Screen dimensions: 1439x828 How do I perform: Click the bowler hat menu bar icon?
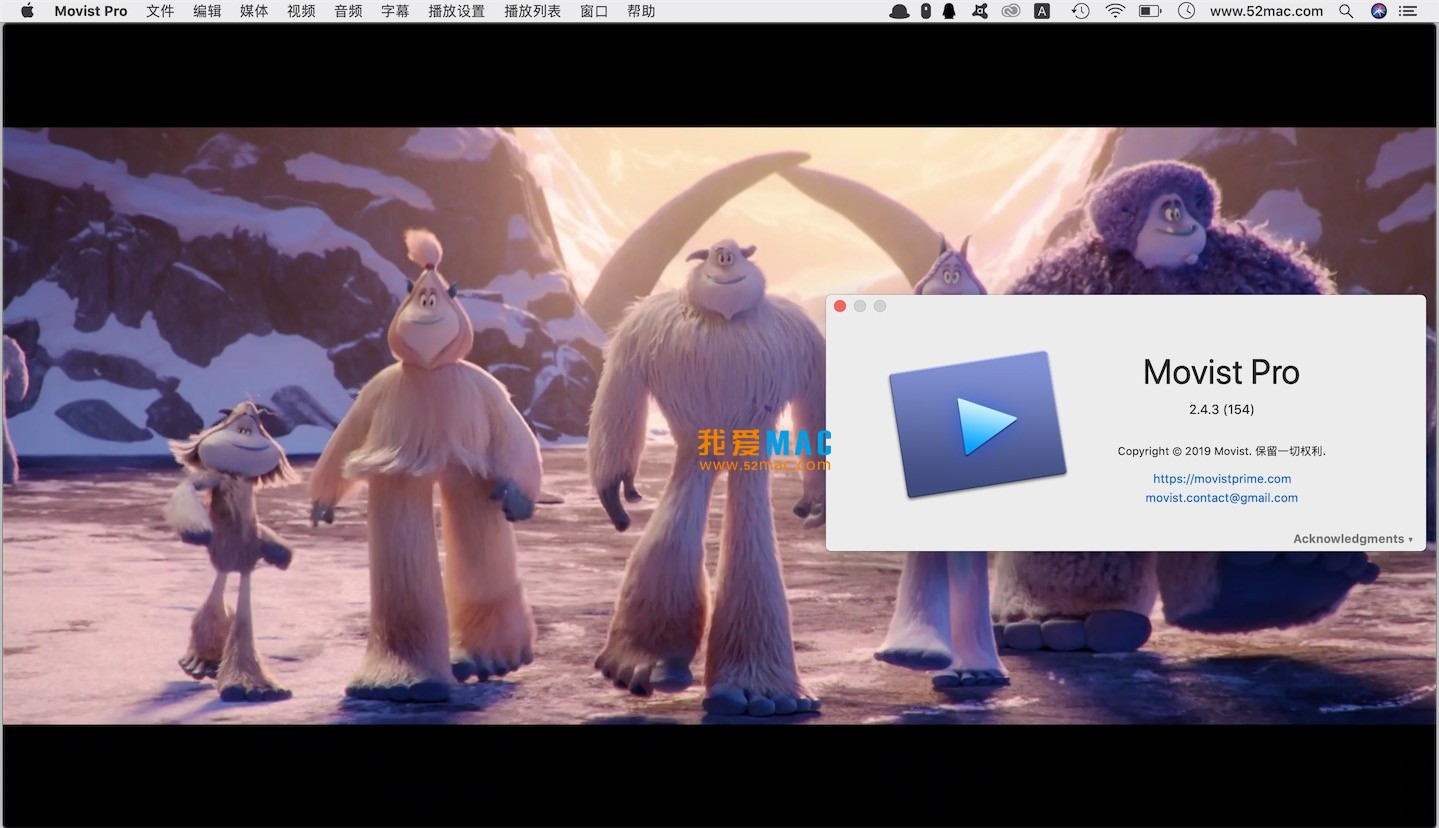coord(899,11)
